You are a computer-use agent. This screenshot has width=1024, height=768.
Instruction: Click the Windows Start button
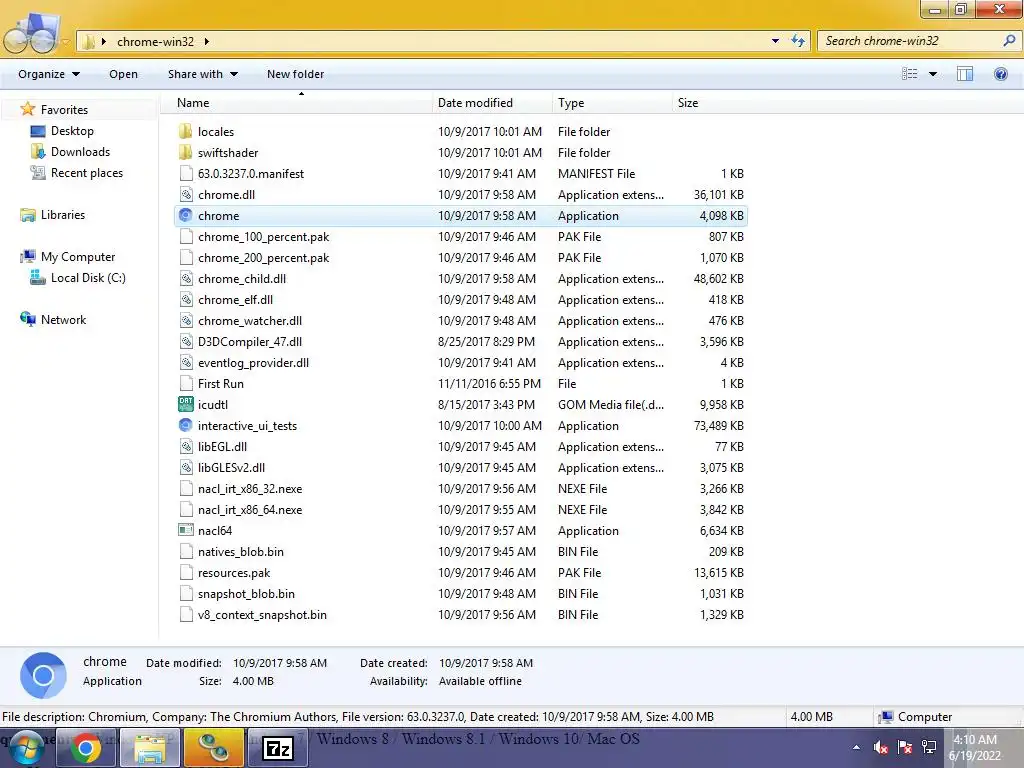(26, 748)
